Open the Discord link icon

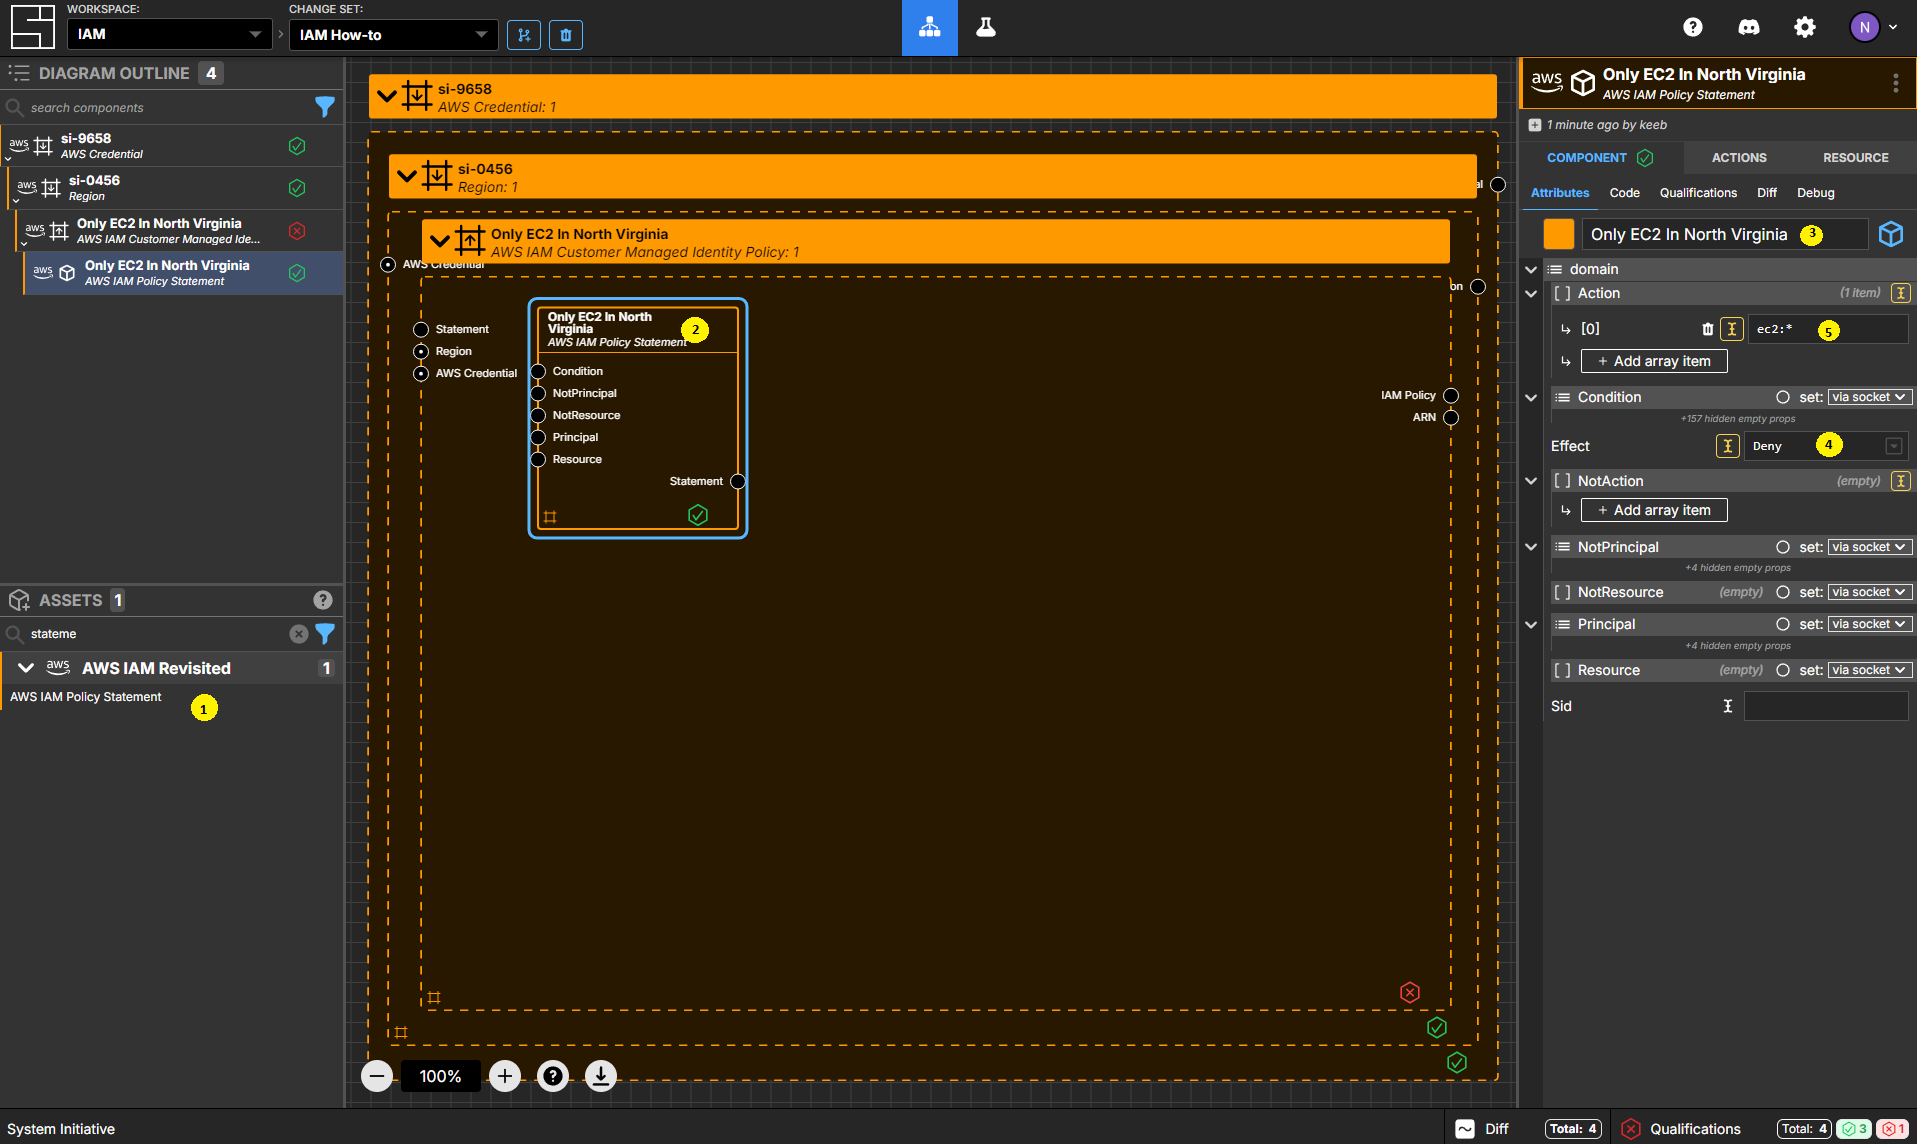coord(1749,28)
